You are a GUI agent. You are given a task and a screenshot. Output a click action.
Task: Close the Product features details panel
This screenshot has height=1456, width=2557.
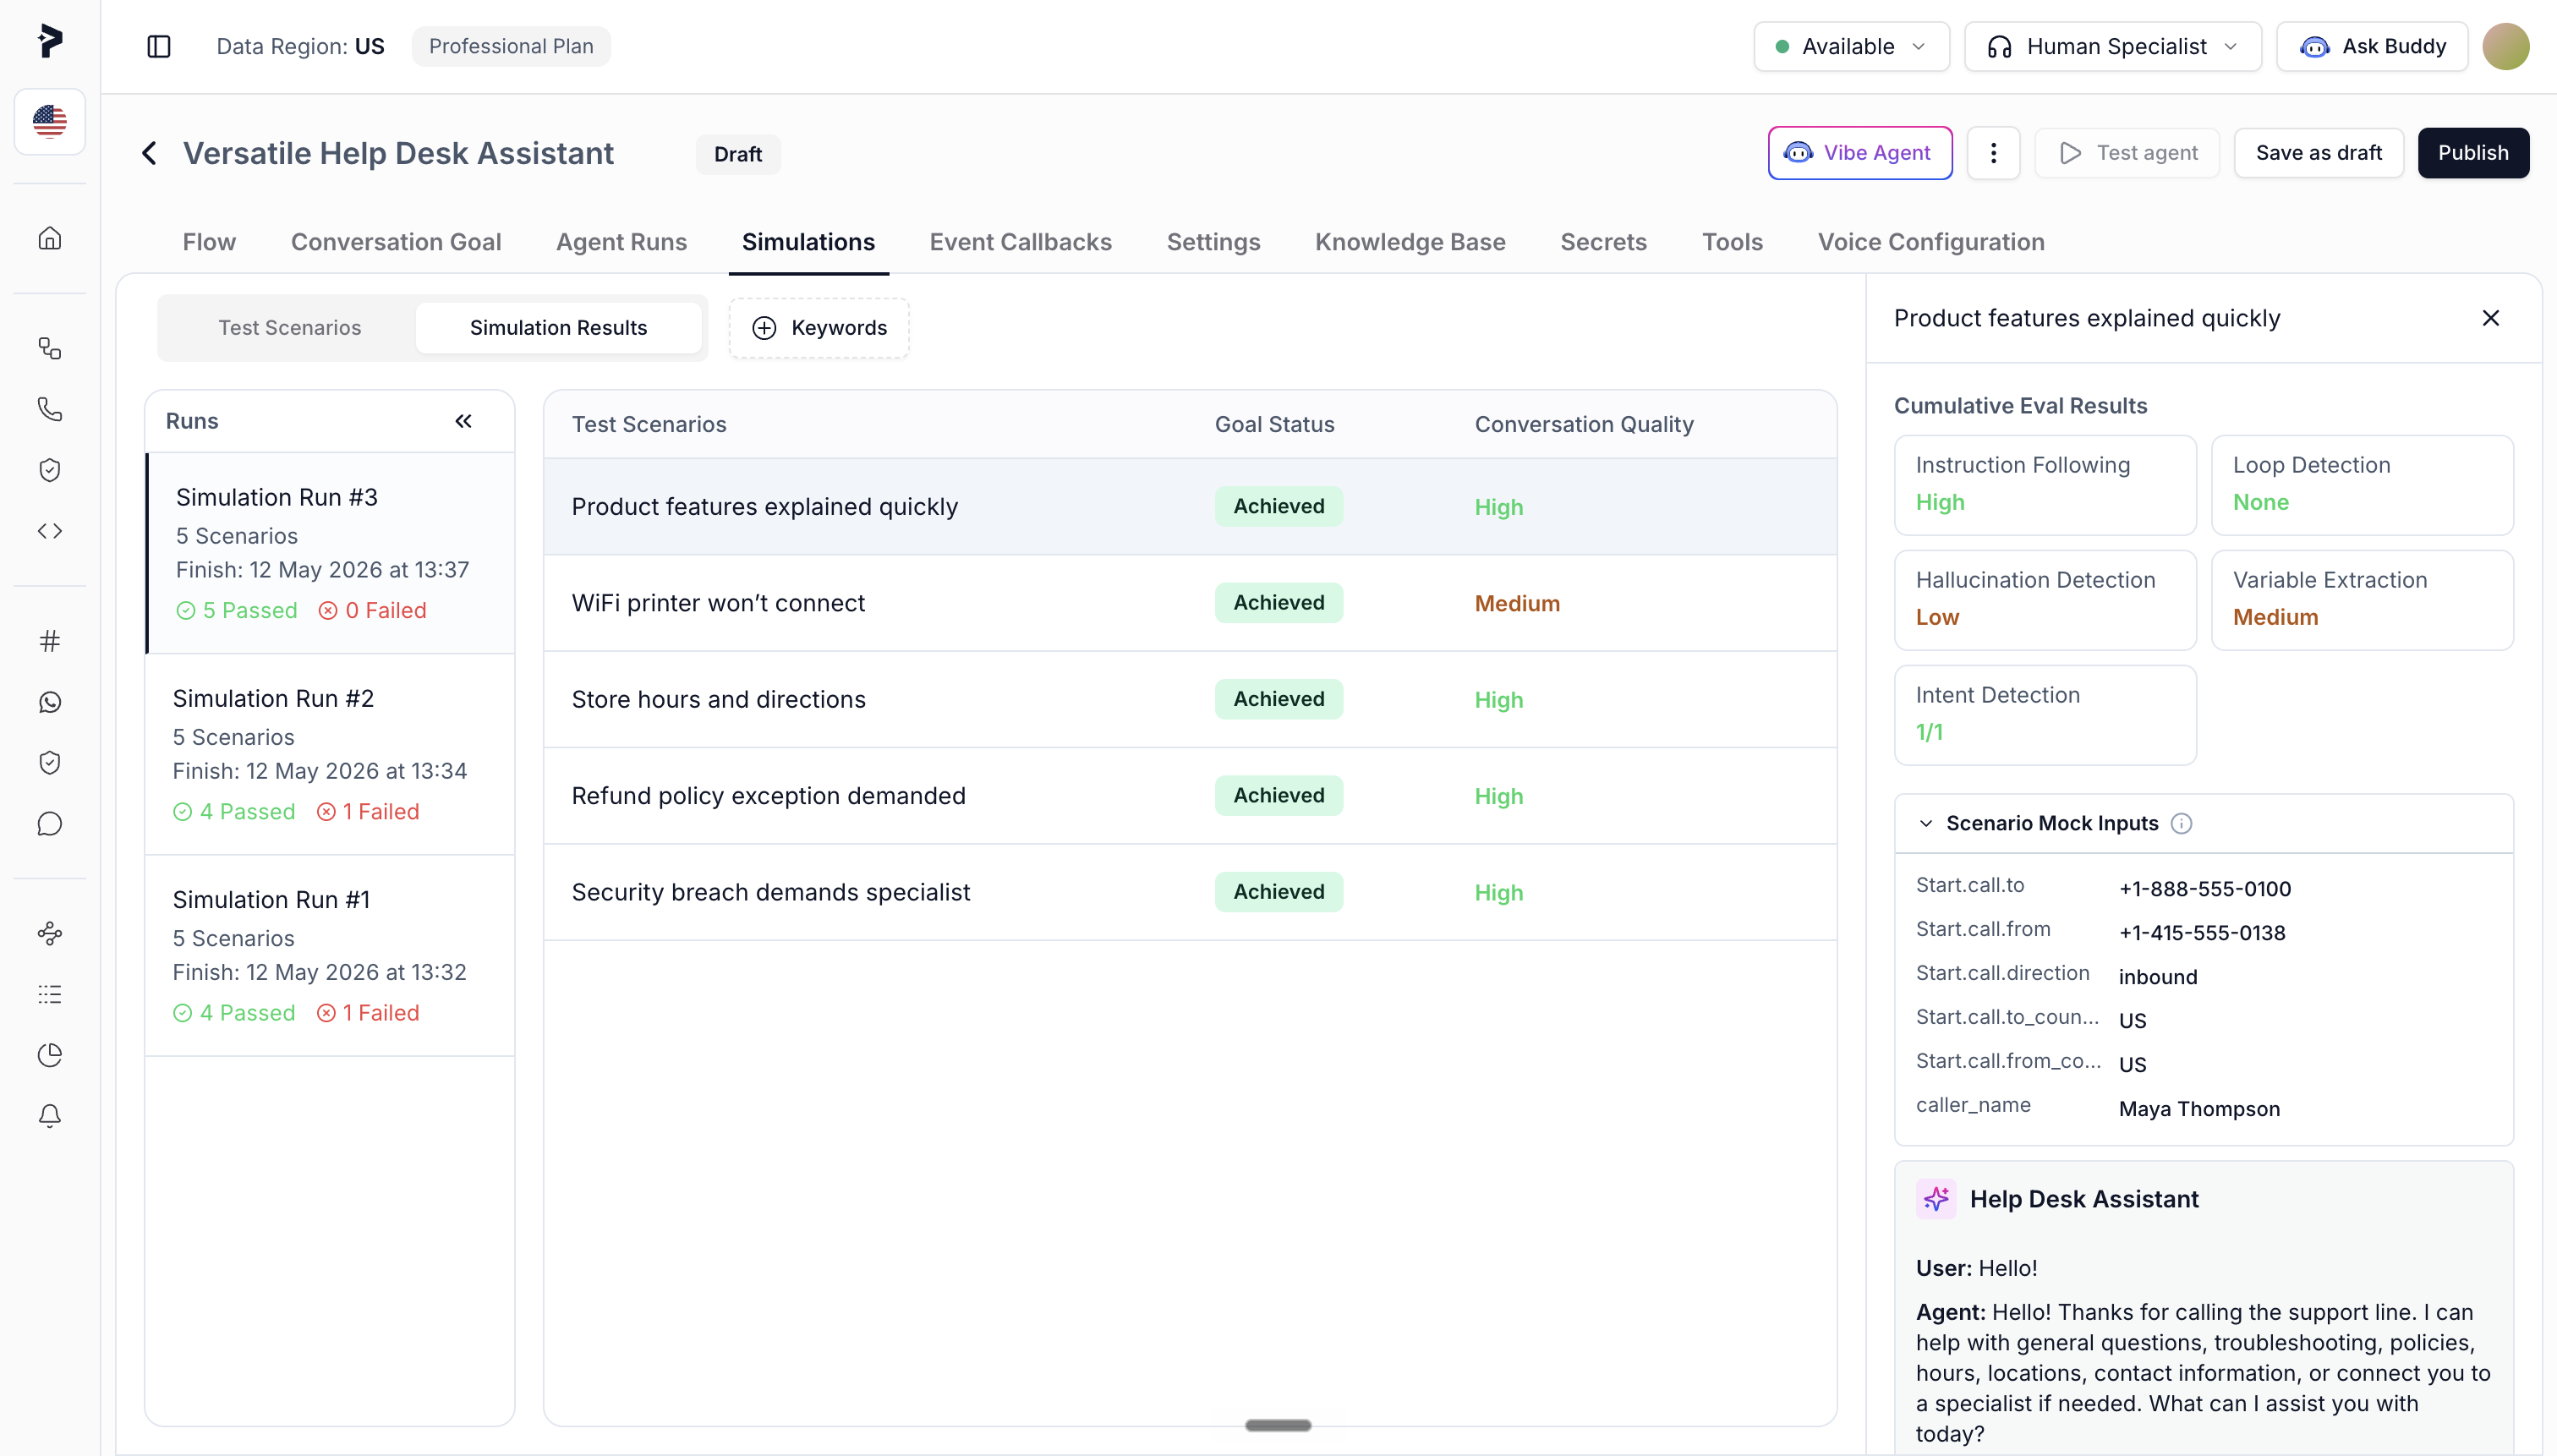point(2490,318)
